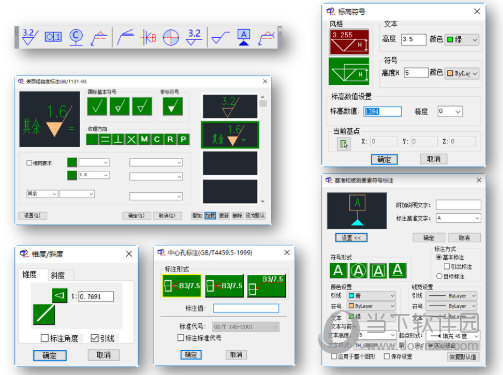Click the 恢复默认值 button
503x375 pixels.
(x=463, y=357)
